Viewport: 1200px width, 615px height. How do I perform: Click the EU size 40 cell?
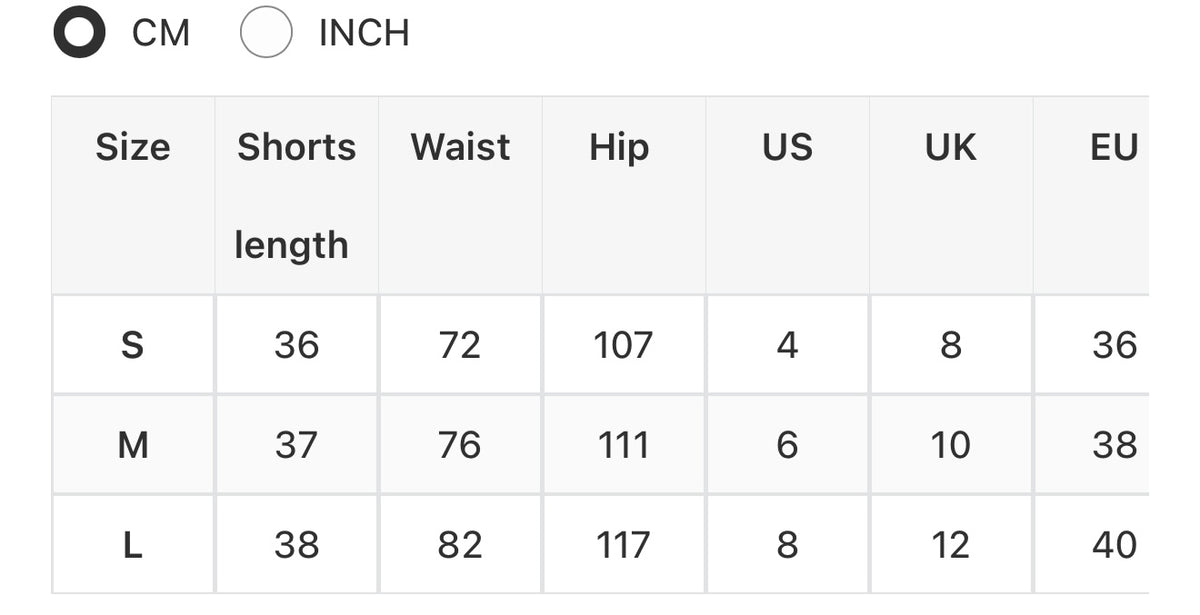(x=1092, y=544)
